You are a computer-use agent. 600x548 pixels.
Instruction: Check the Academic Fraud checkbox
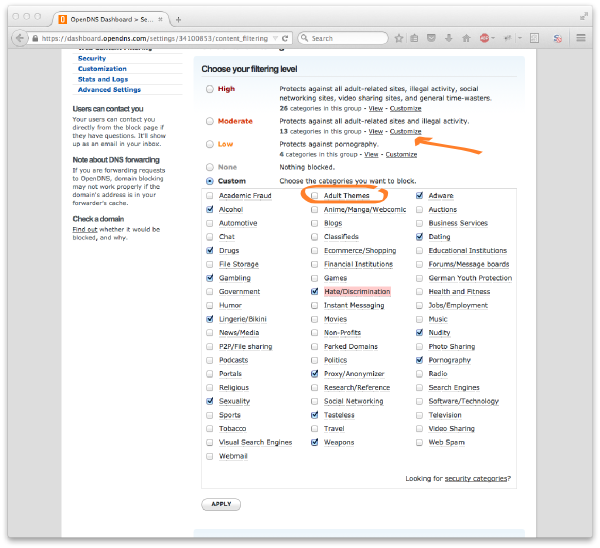(210, 196)
